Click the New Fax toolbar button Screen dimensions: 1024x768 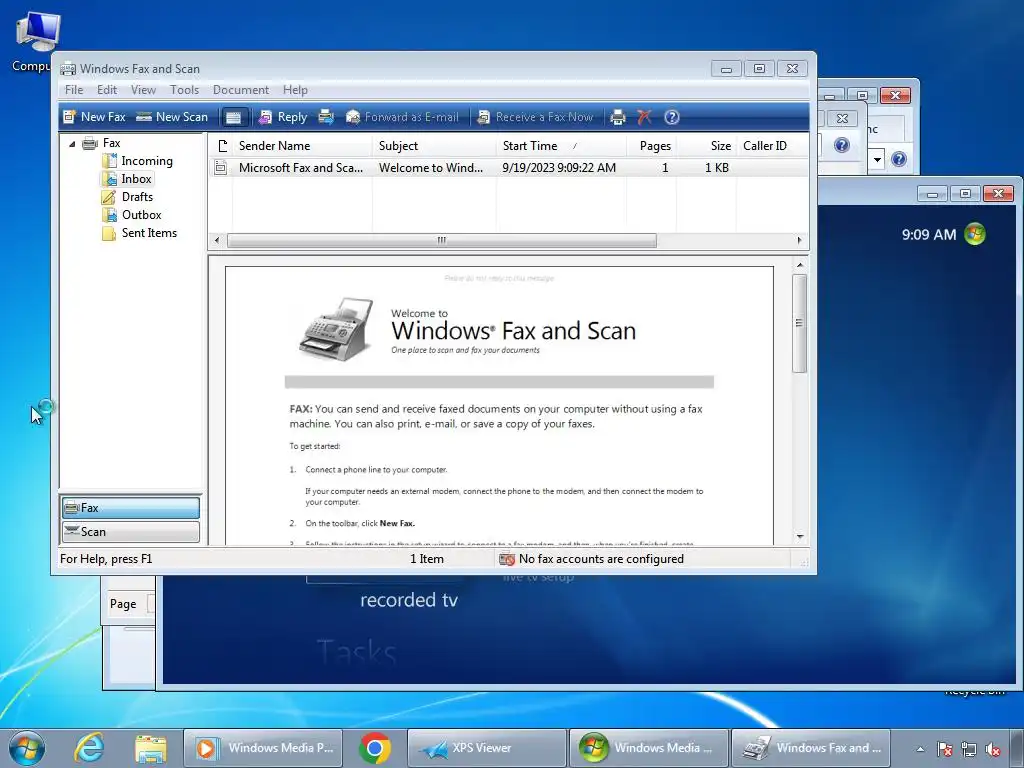coord(94,117)
